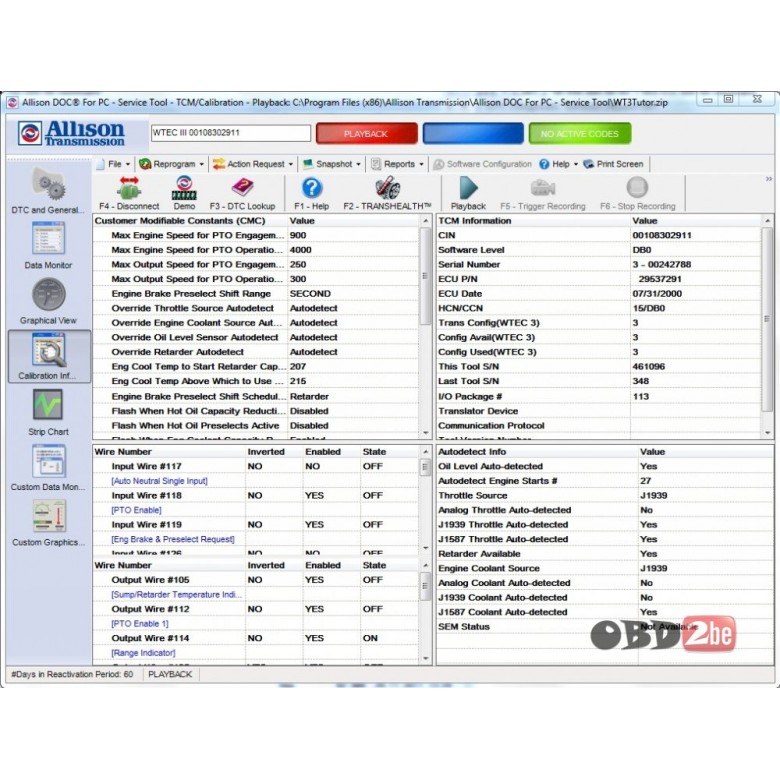Click Allison Transmission logo
The image size is (780, 780).
point(71,133)
